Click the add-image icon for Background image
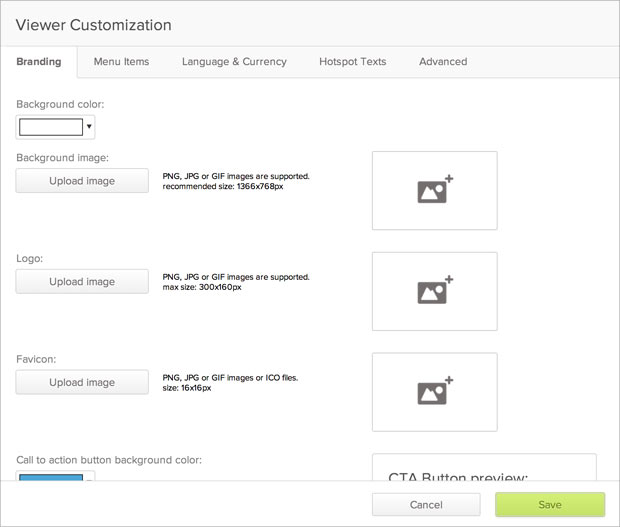The image size is (620, 527). point(435,190)
